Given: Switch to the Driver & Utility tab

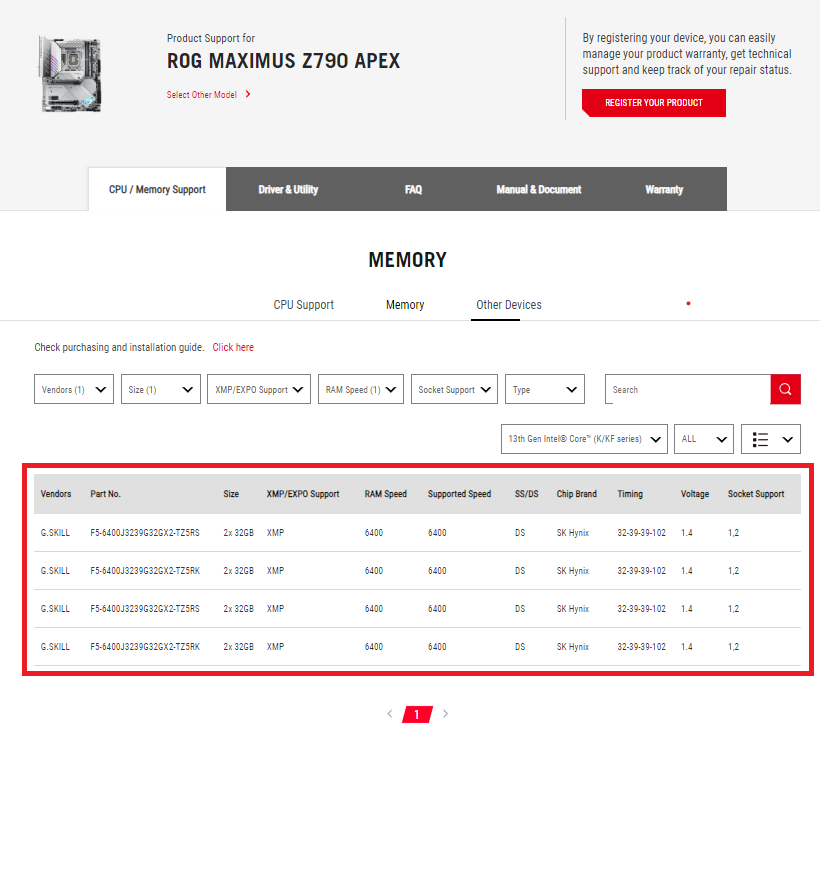Looking at the screenshot, I should (288, 189).
